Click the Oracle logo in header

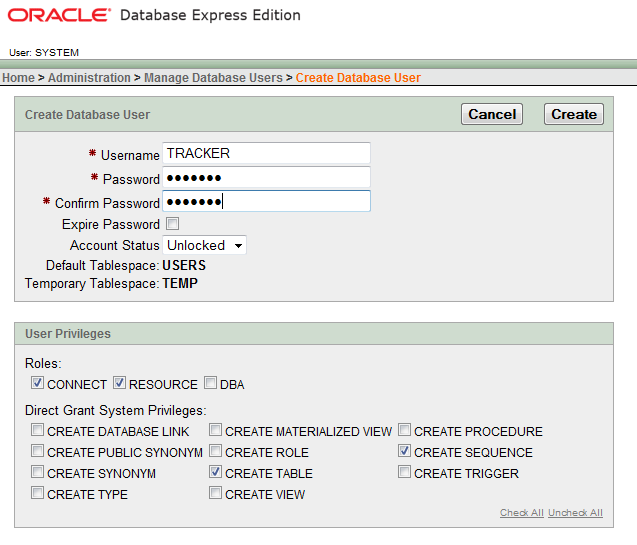tap(57, 16)
